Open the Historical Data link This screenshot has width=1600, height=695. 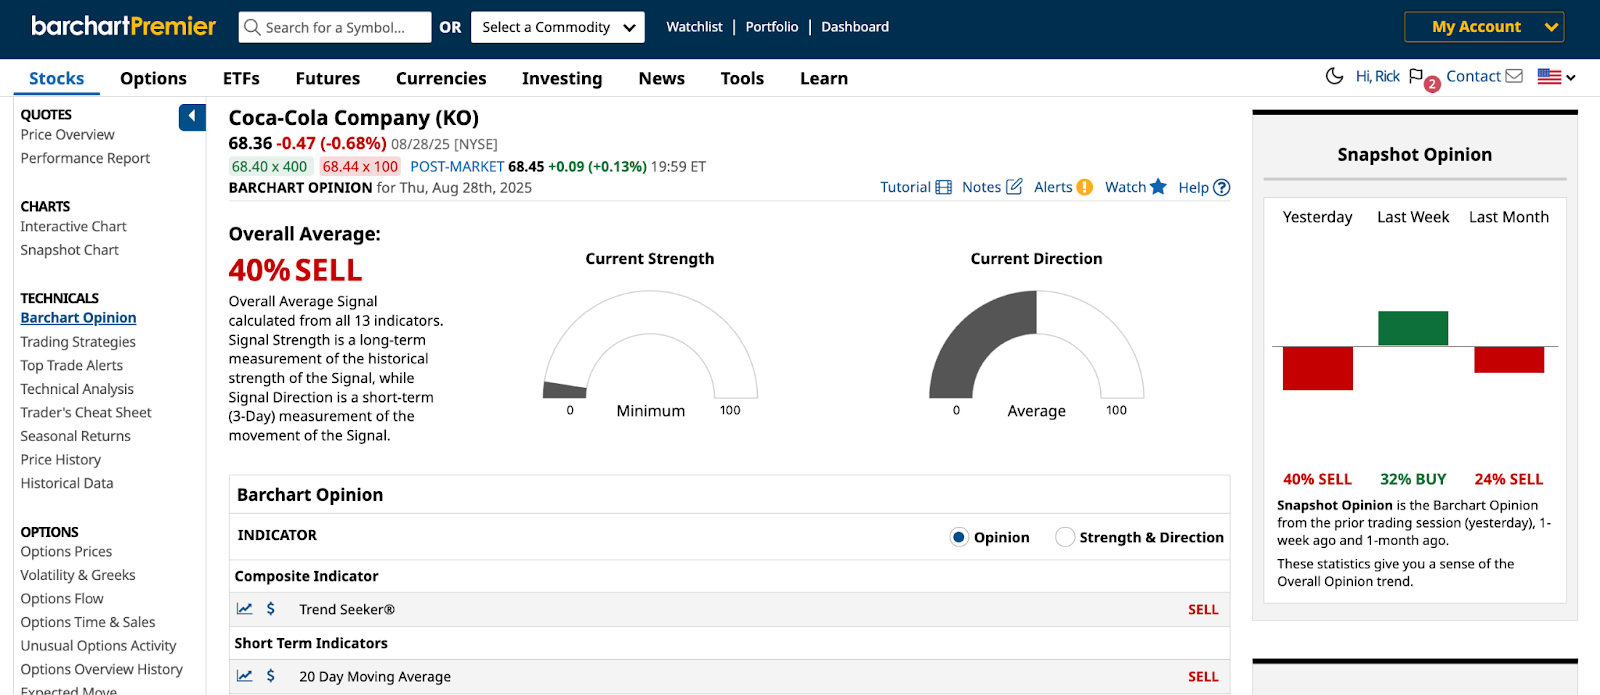pyautogui.click(x=66, y=483)
